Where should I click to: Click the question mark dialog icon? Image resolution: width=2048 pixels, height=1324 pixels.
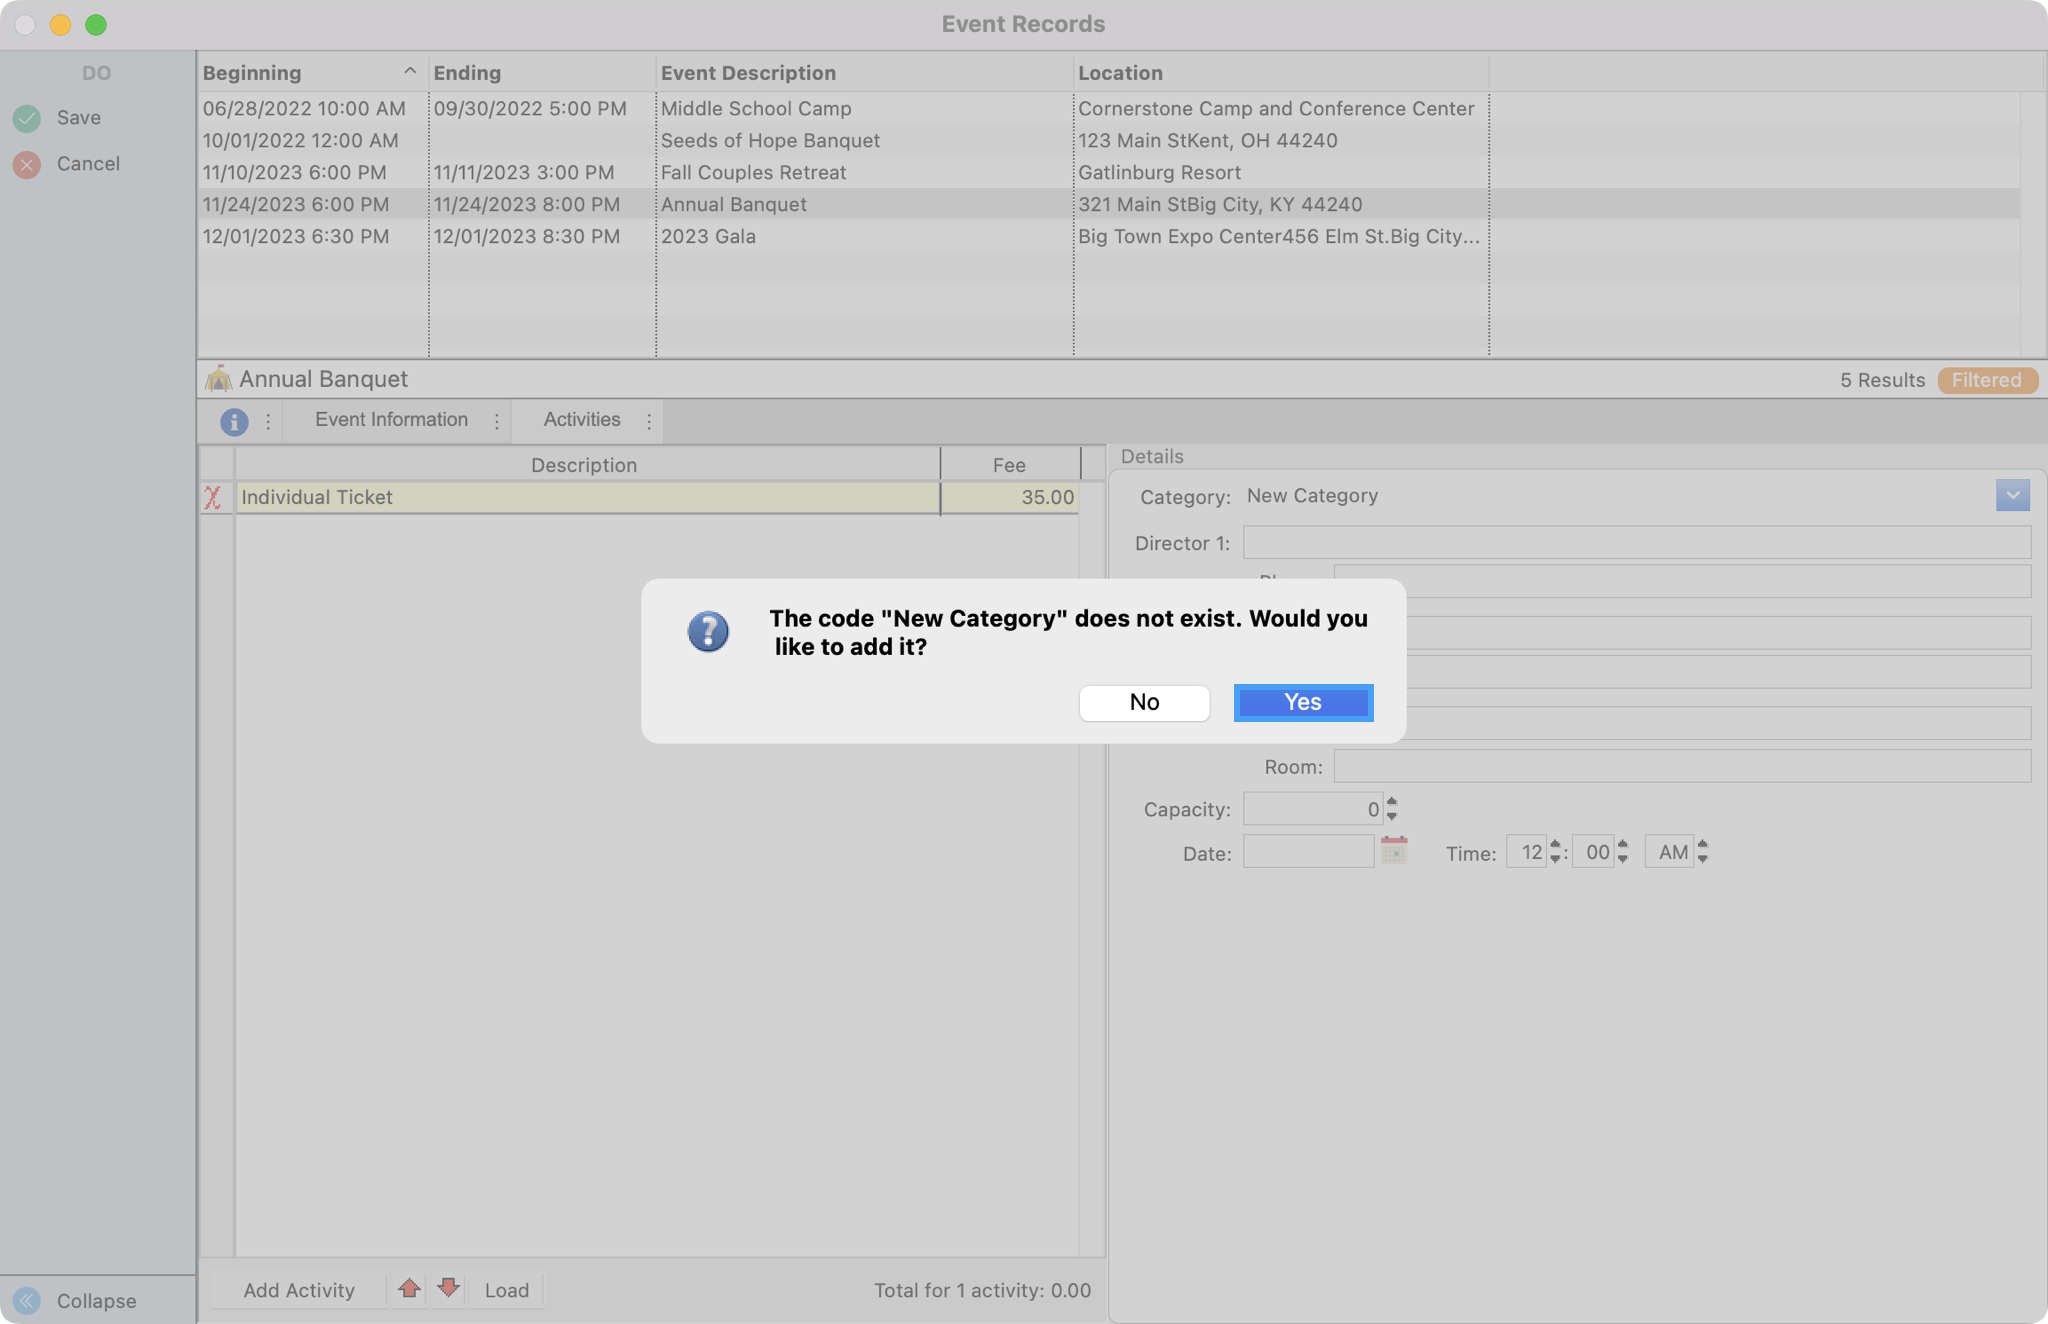pos(708,632)
